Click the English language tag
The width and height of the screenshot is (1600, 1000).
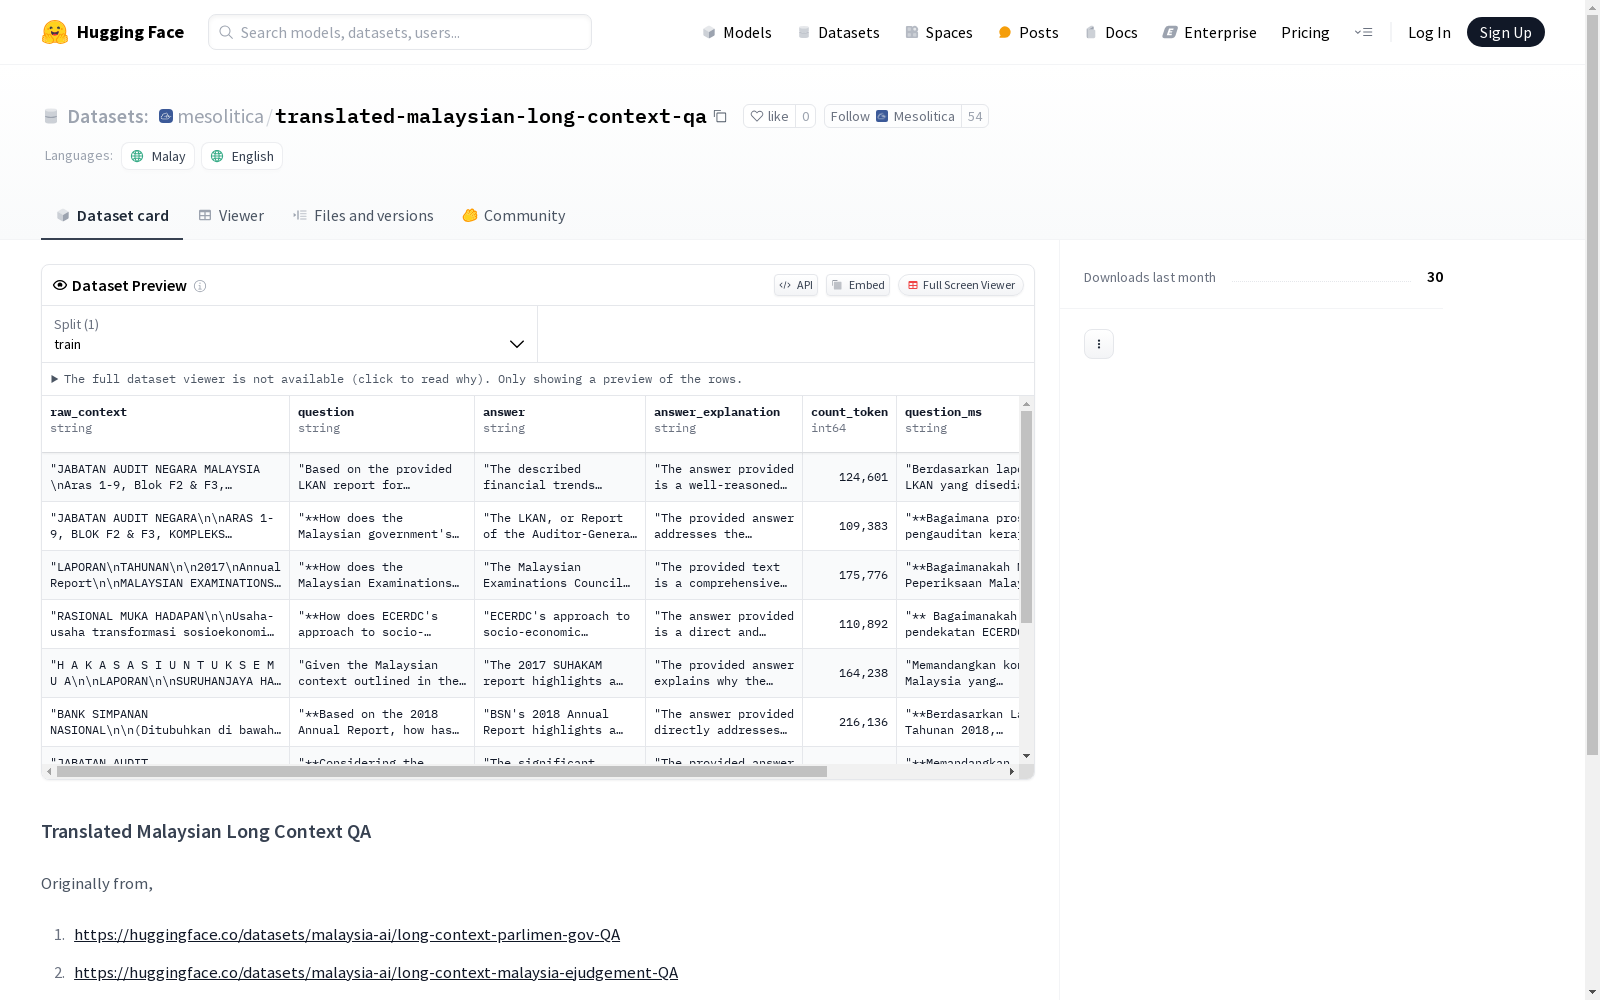click(242, 156)
